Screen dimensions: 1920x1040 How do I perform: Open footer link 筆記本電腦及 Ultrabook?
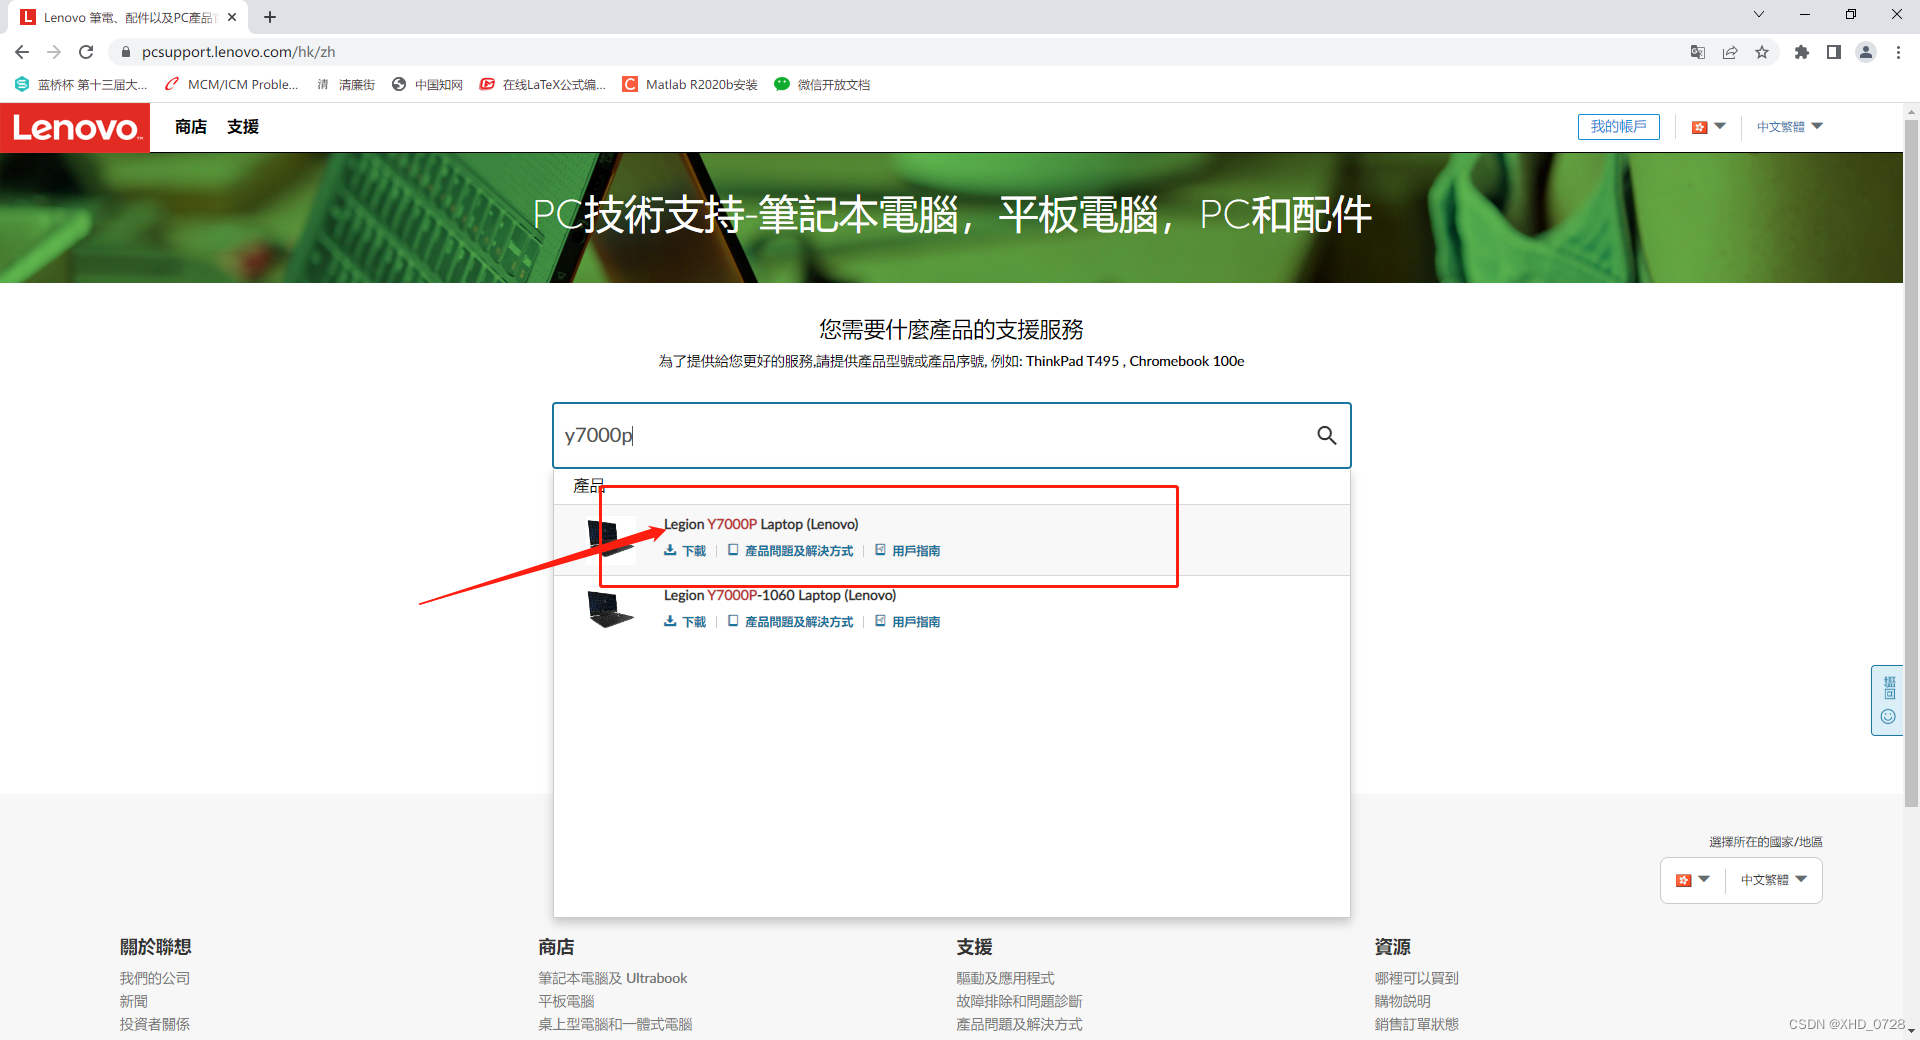(x=613, y=978)
